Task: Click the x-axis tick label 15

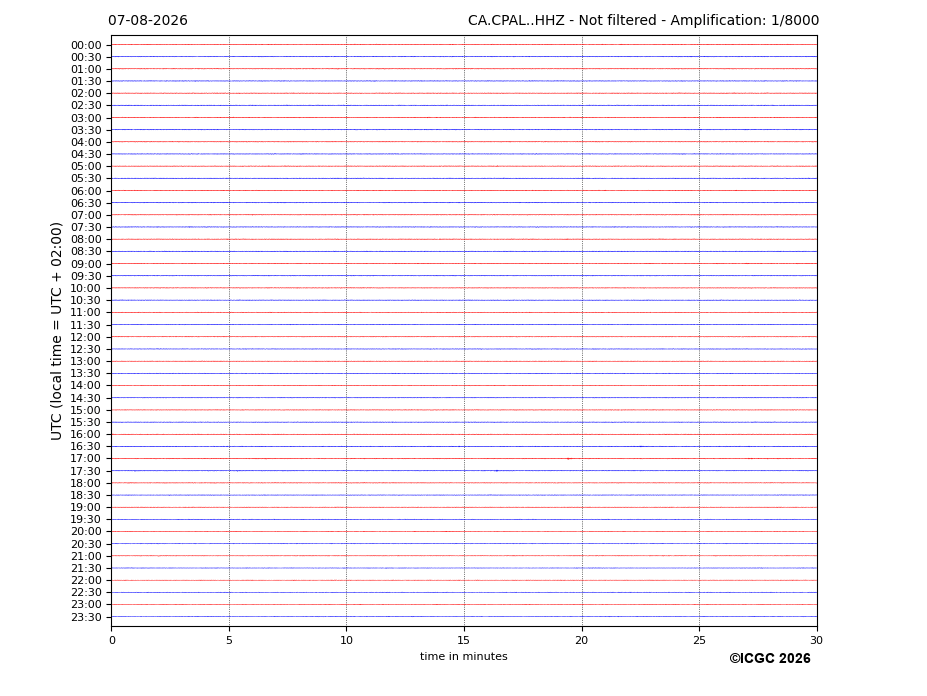Action: [x=464, y=640]
